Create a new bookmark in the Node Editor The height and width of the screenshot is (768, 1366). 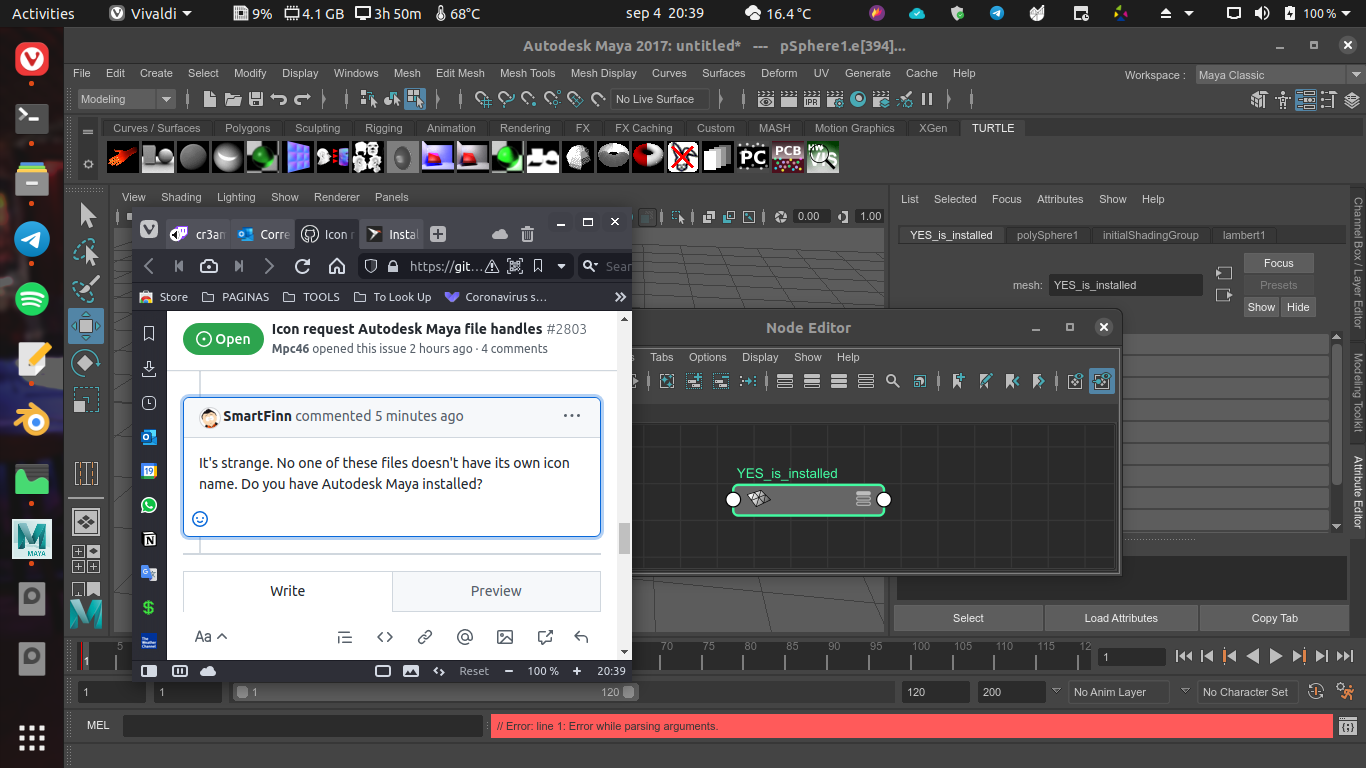click(x=959, y=381)
